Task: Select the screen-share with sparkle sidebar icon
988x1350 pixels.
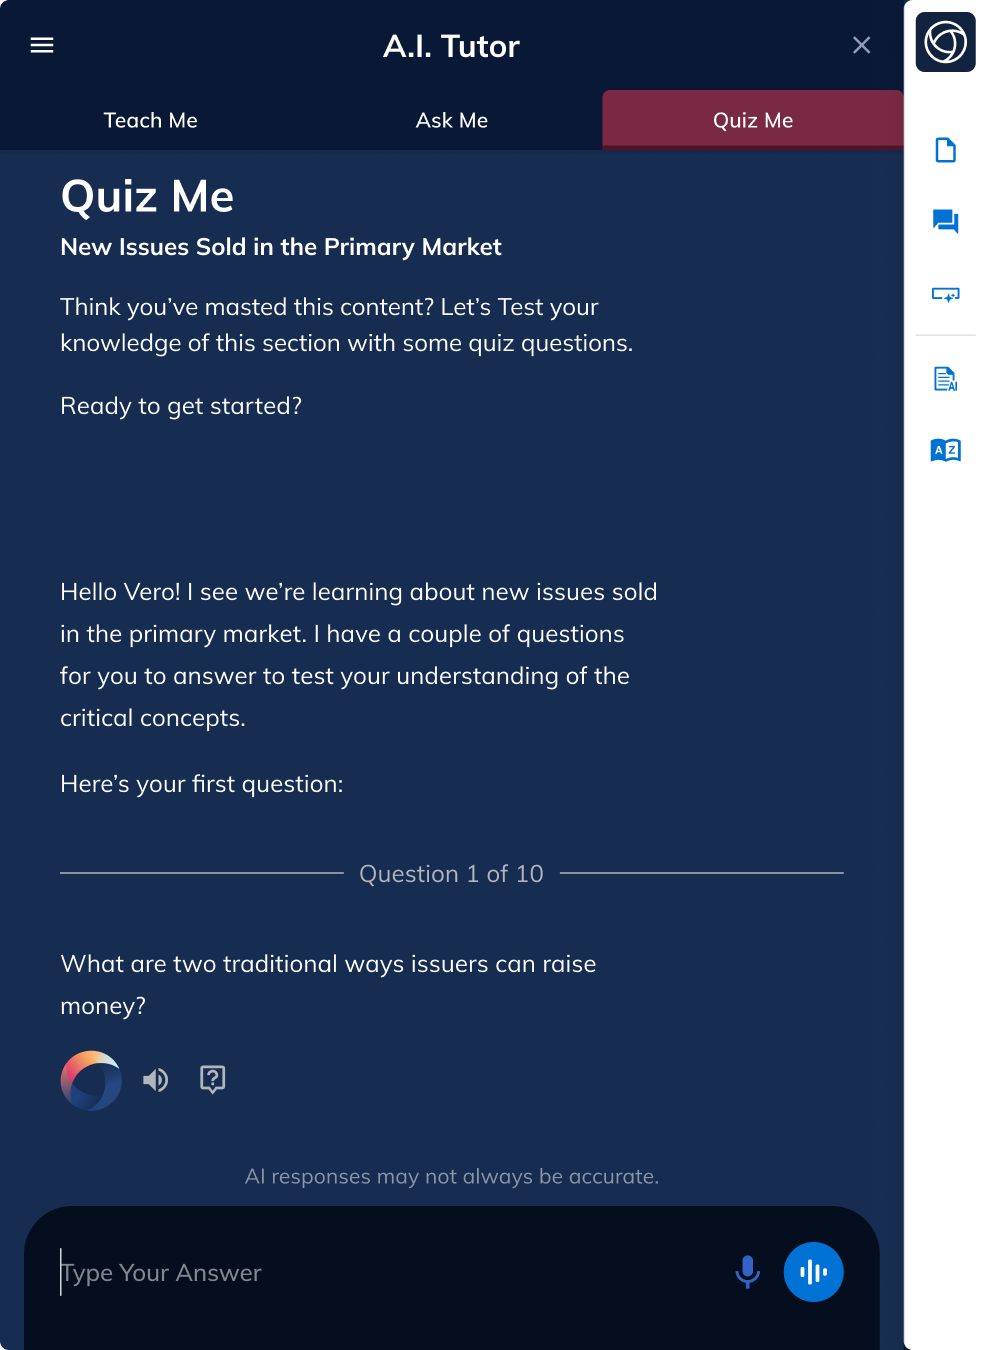Action: (945, 295)
